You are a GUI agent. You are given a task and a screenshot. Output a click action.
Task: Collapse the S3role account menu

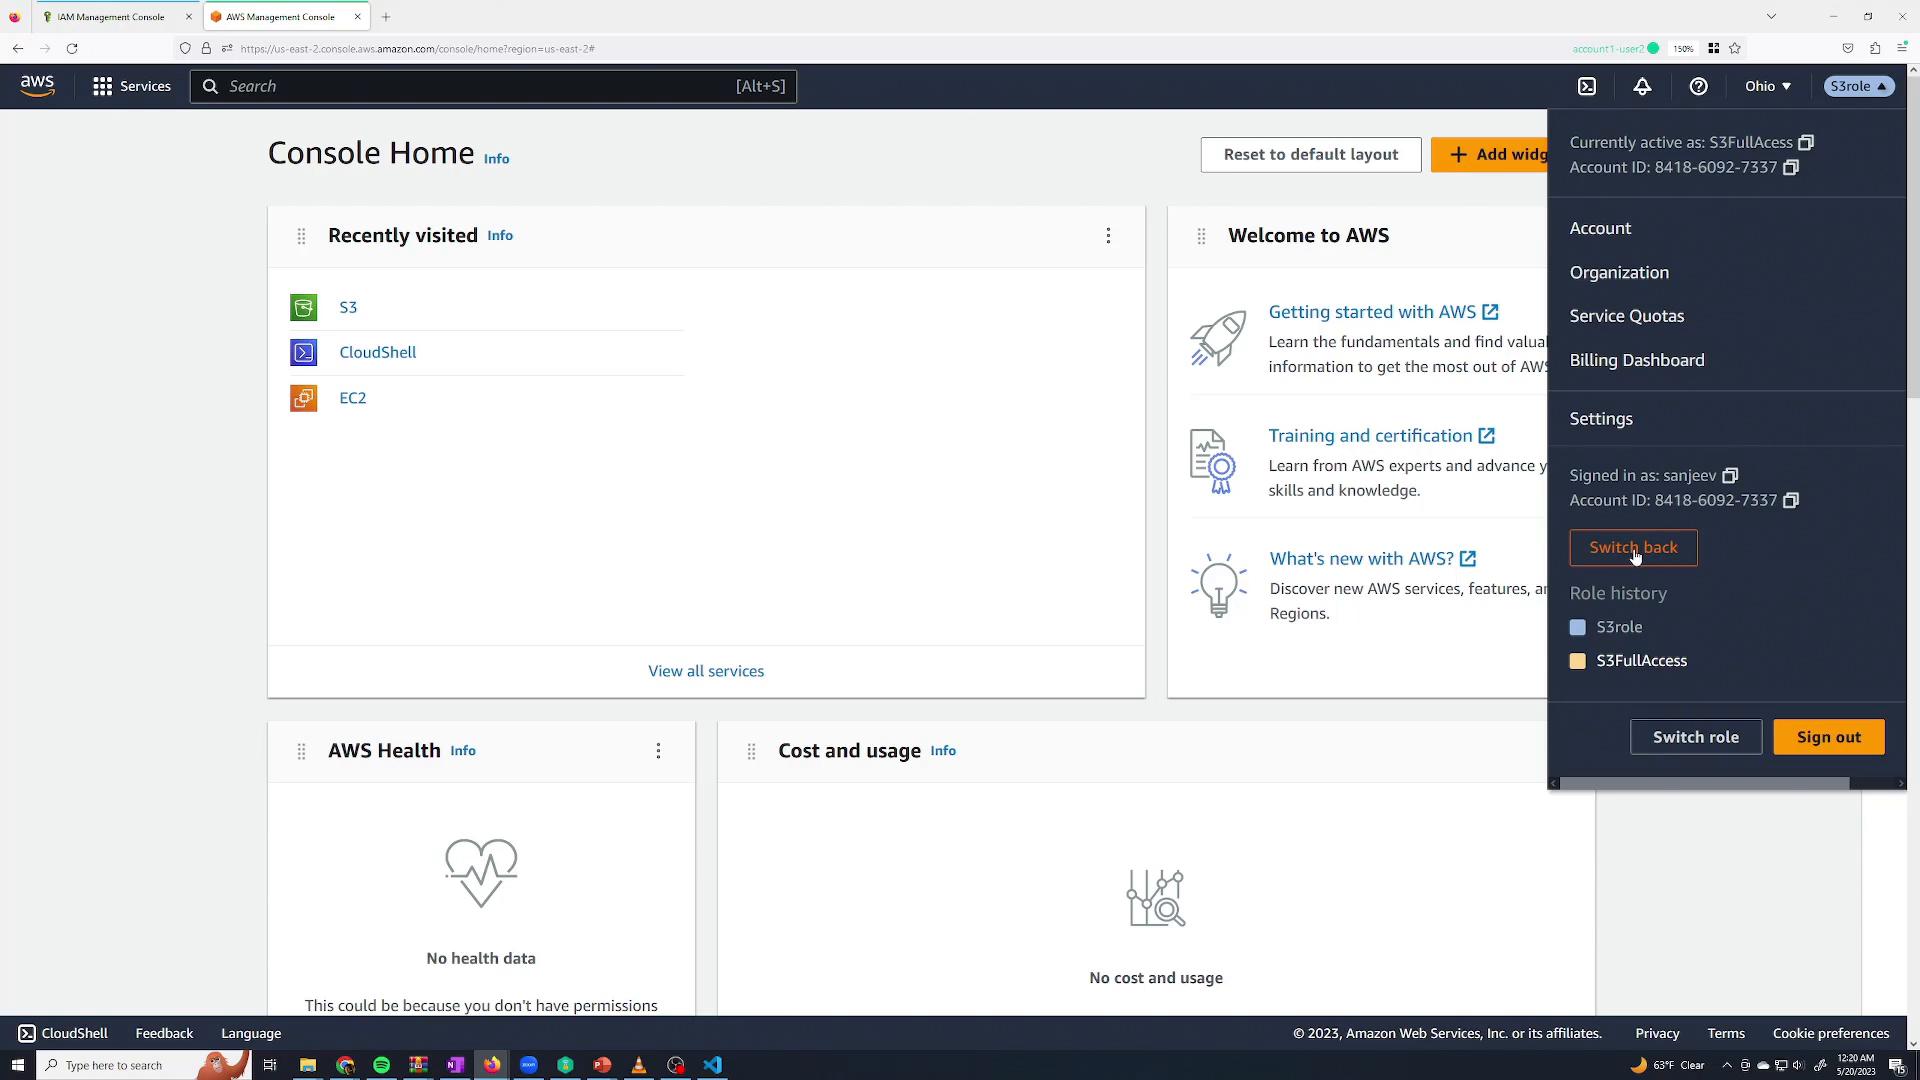click(1858, 86)
